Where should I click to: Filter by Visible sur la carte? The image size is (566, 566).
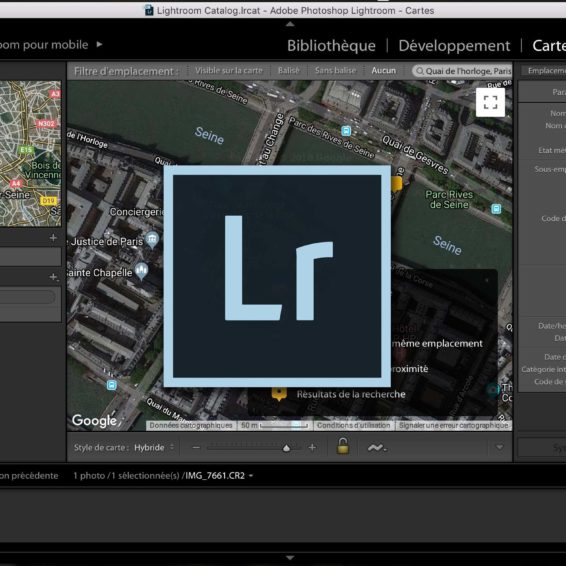pos(228,71)
